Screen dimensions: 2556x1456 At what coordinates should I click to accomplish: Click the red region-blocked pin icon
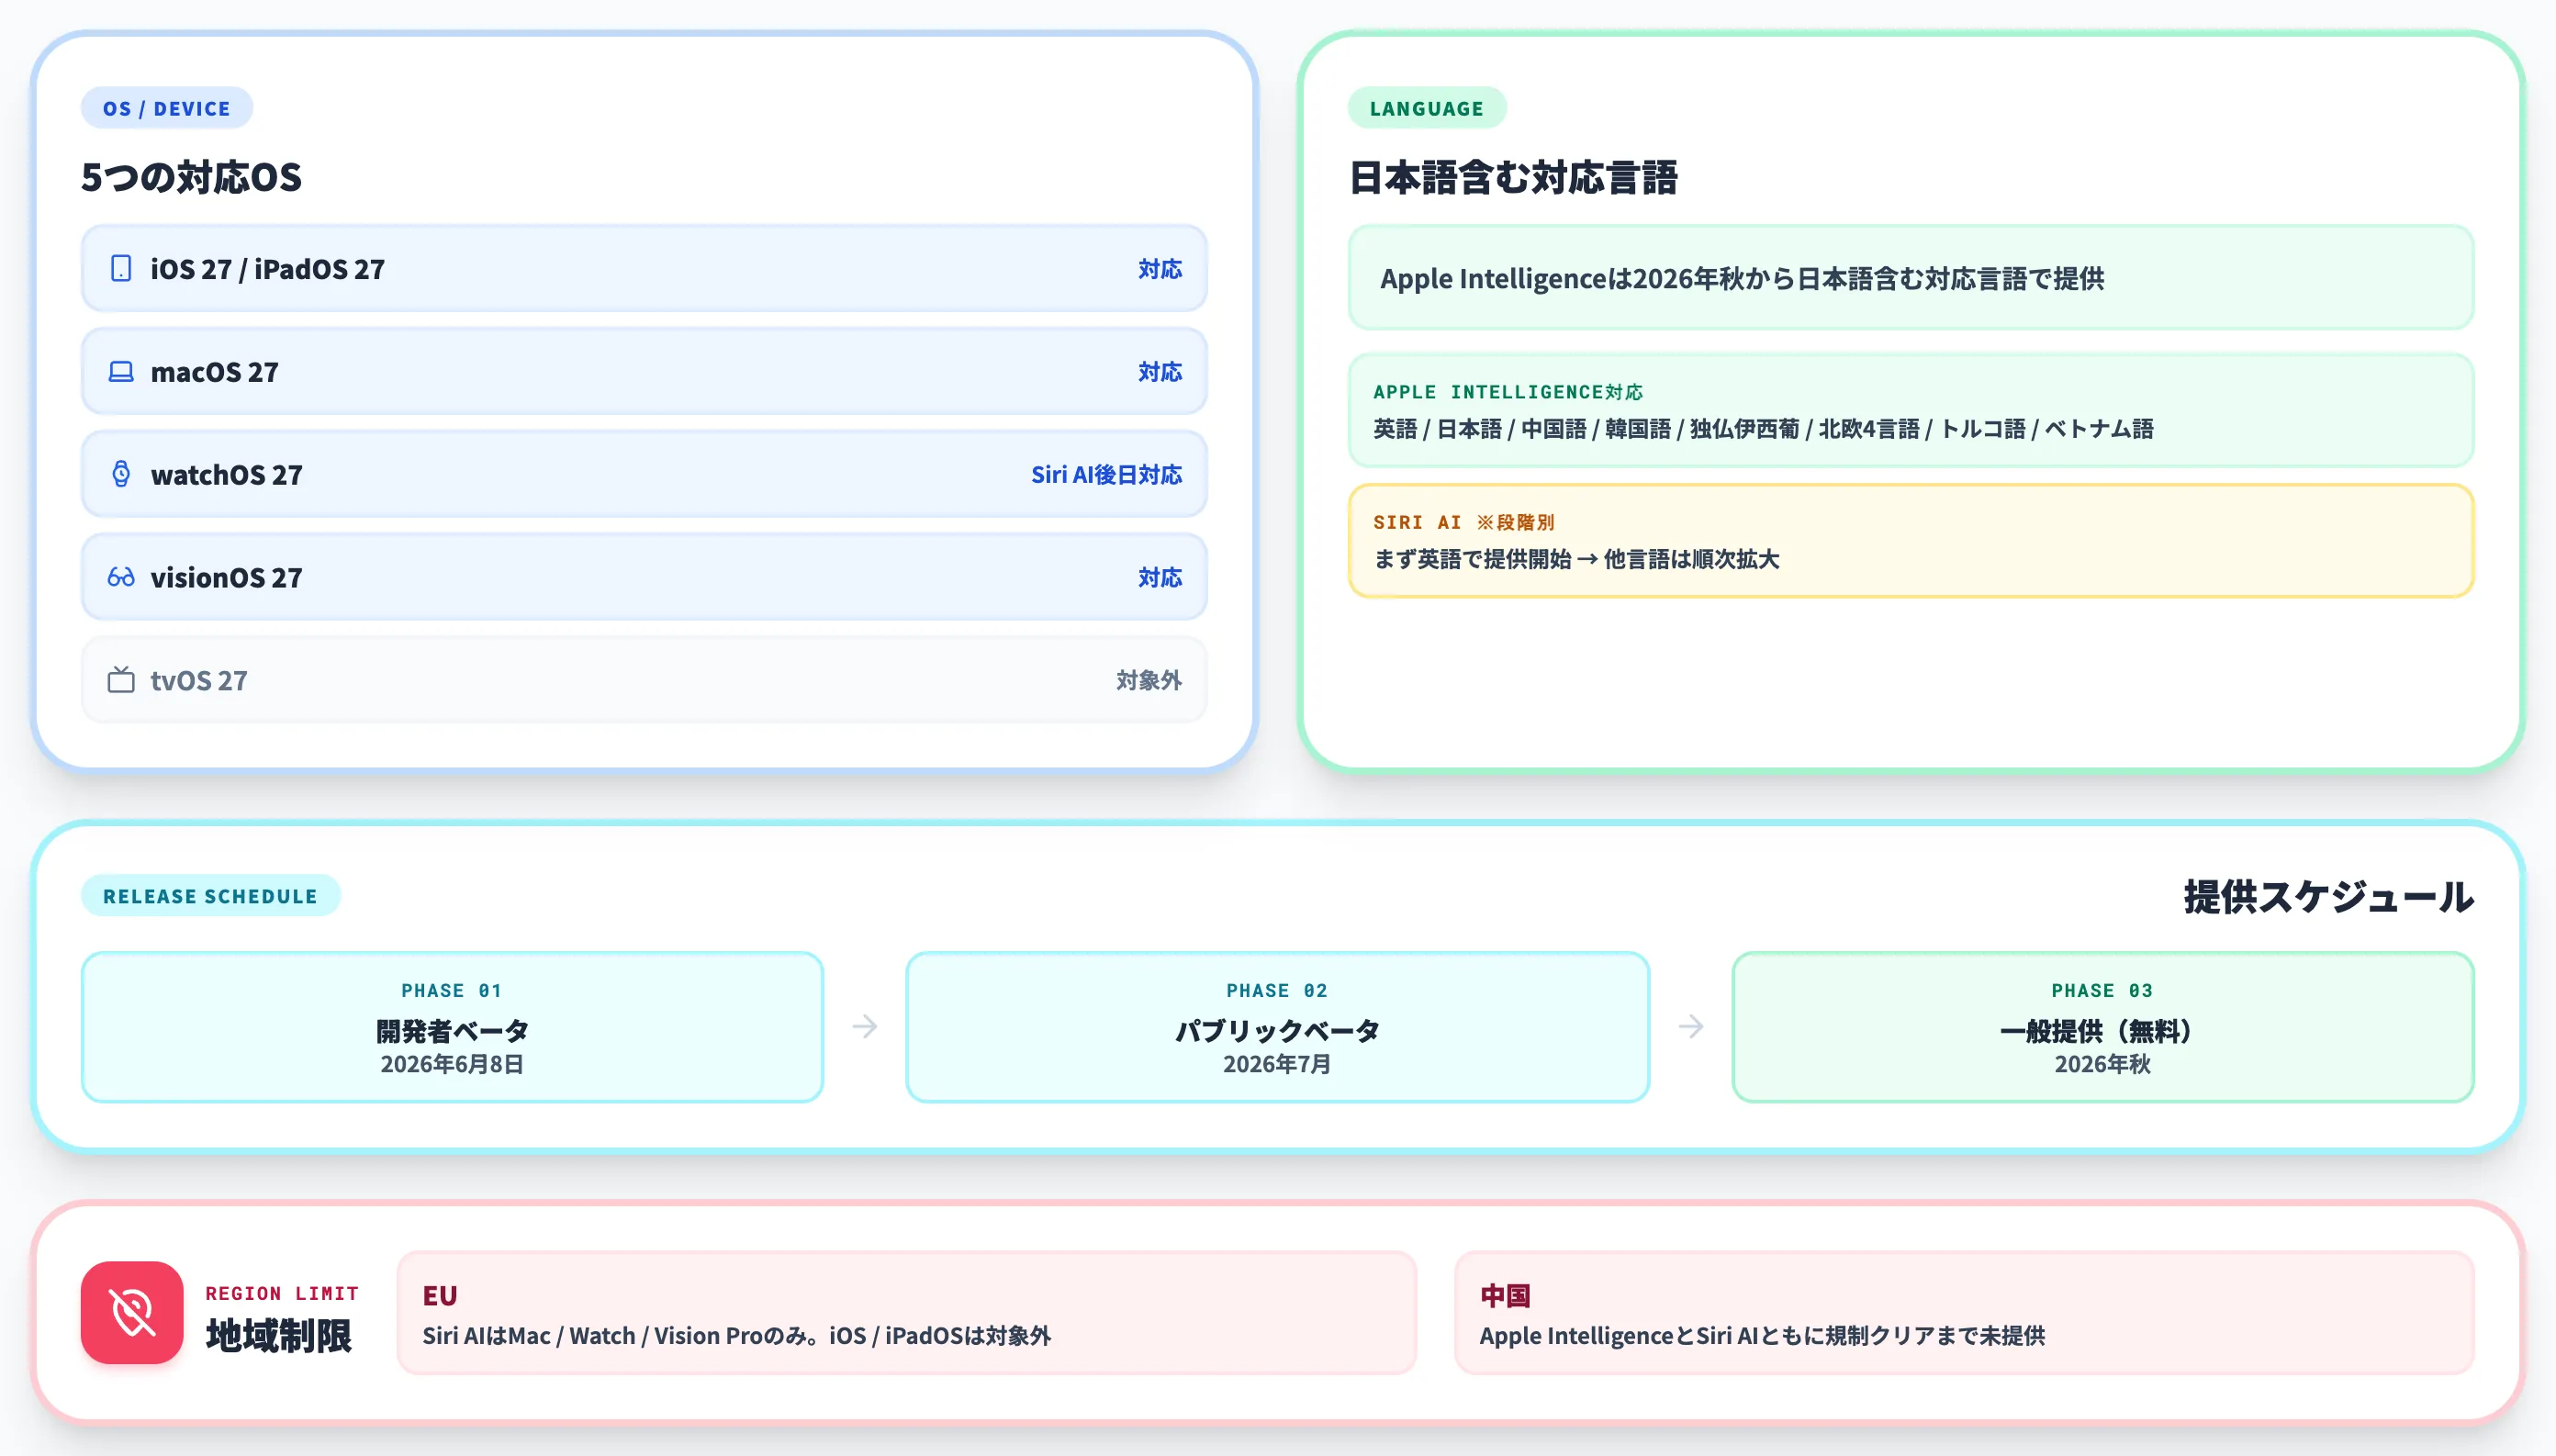[132, 1312]
